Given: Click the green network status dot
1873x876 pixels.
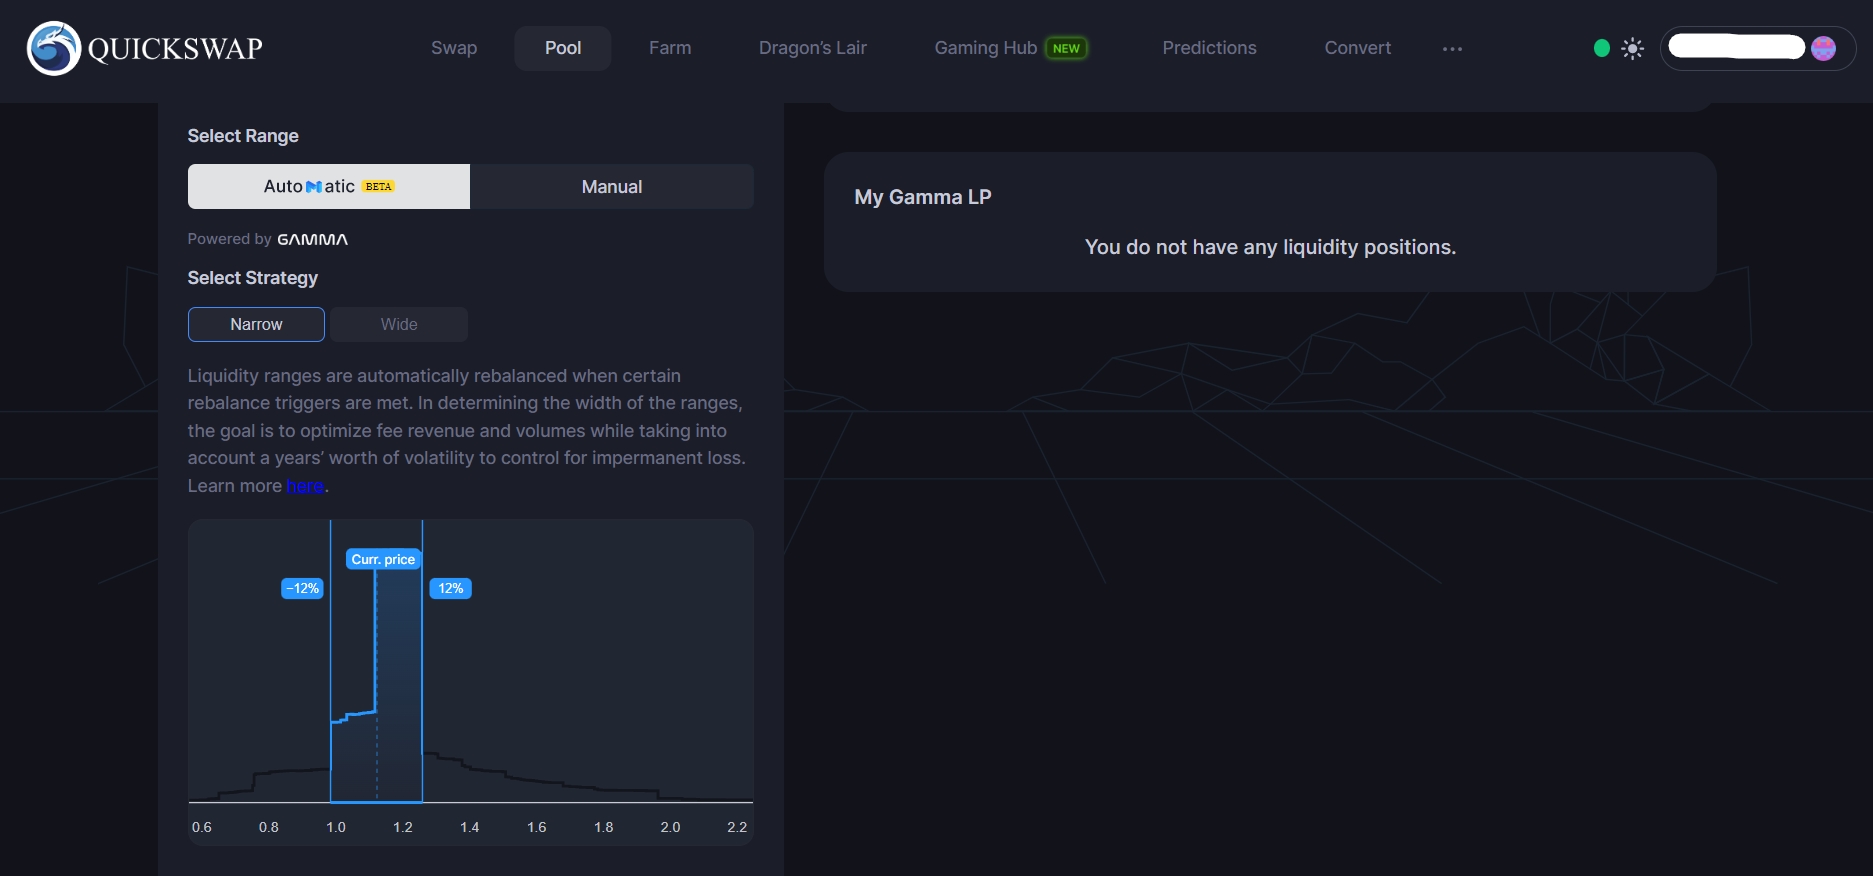Looking at the screenshot, I should [1601, 48].
